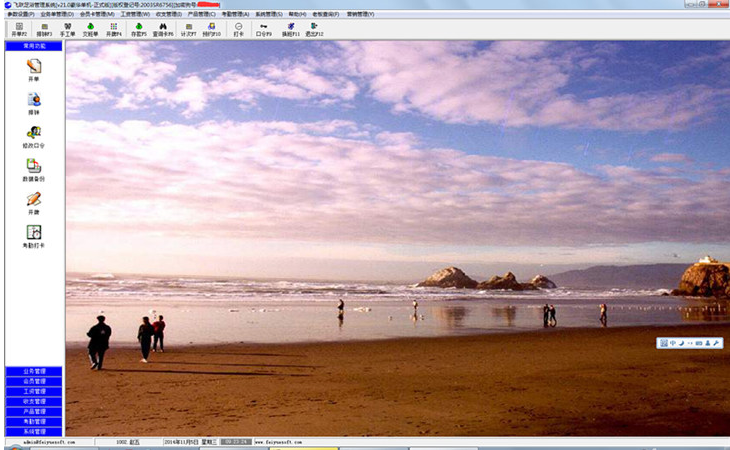Screen dimensions: 730x450
Task: Click the 开单 F2 toolbar button
Action: [x=19, y=29]
